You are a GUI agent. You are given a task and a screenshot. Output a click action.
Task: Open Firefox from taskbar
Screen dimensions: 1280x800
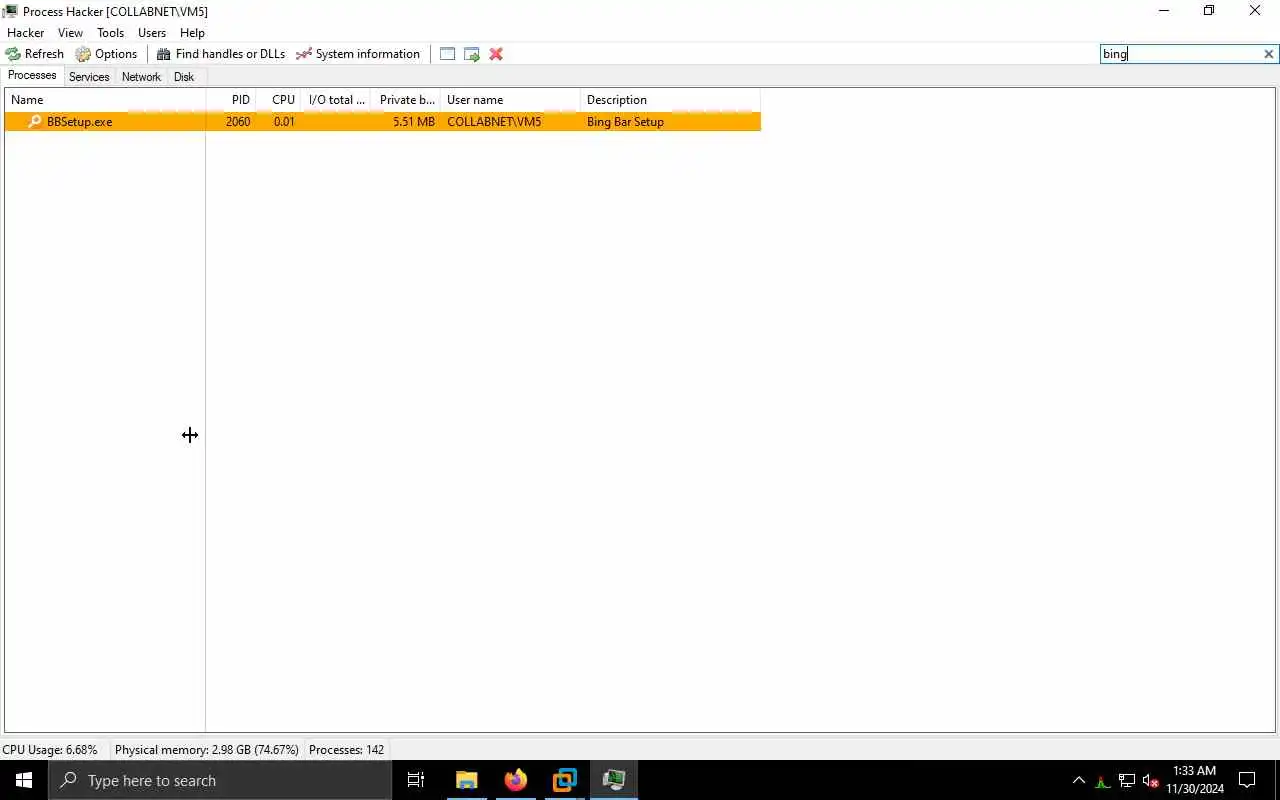(515, 780)
